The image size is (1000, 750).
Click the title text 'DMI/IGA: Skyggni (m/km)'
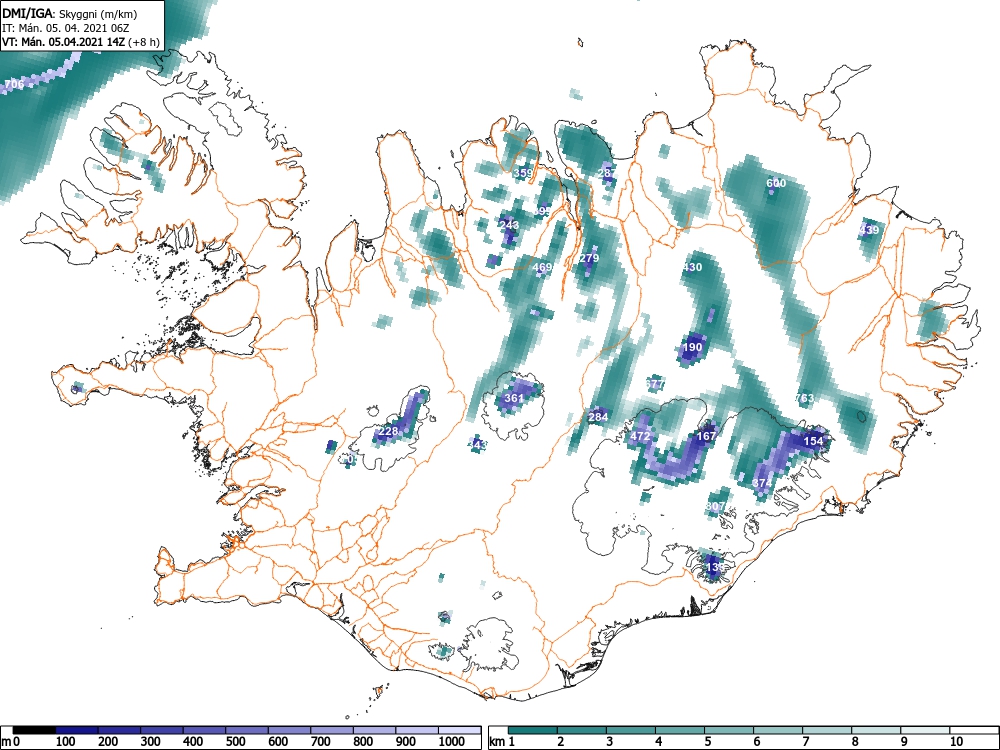[x=70, y=13]
